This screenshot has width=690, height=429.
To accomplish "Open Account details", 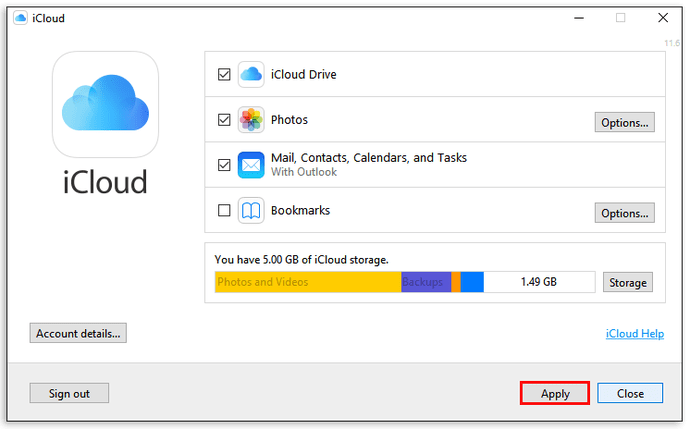I will point(78,333).
